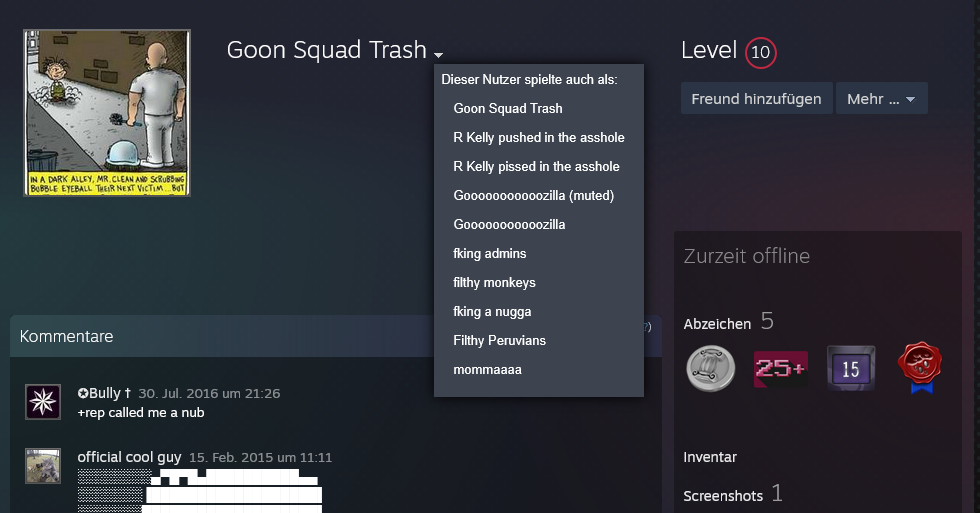The height and width of the screenshot is (513, 980).
Task: Select alias 'R Kelly pushed in the asshole'
Action: [x=538, y=137]
